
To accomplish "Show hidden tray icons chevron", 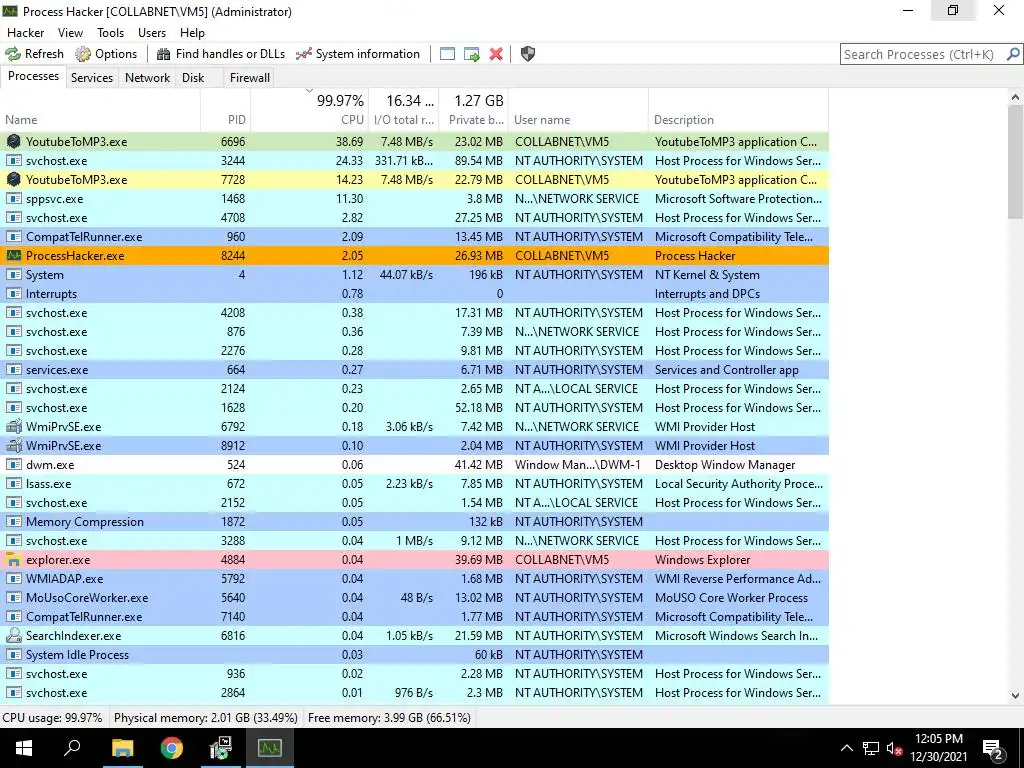I will pos(846,749).
